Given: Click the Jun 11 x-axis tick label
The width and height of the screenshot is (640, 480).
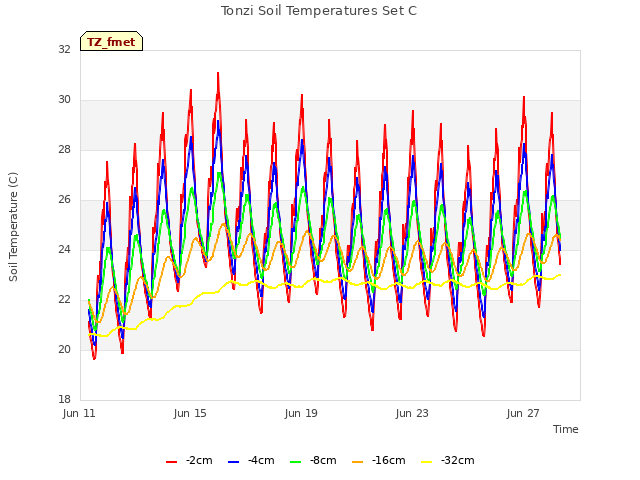Looking at the screenshot, I should tap(79, 413).
